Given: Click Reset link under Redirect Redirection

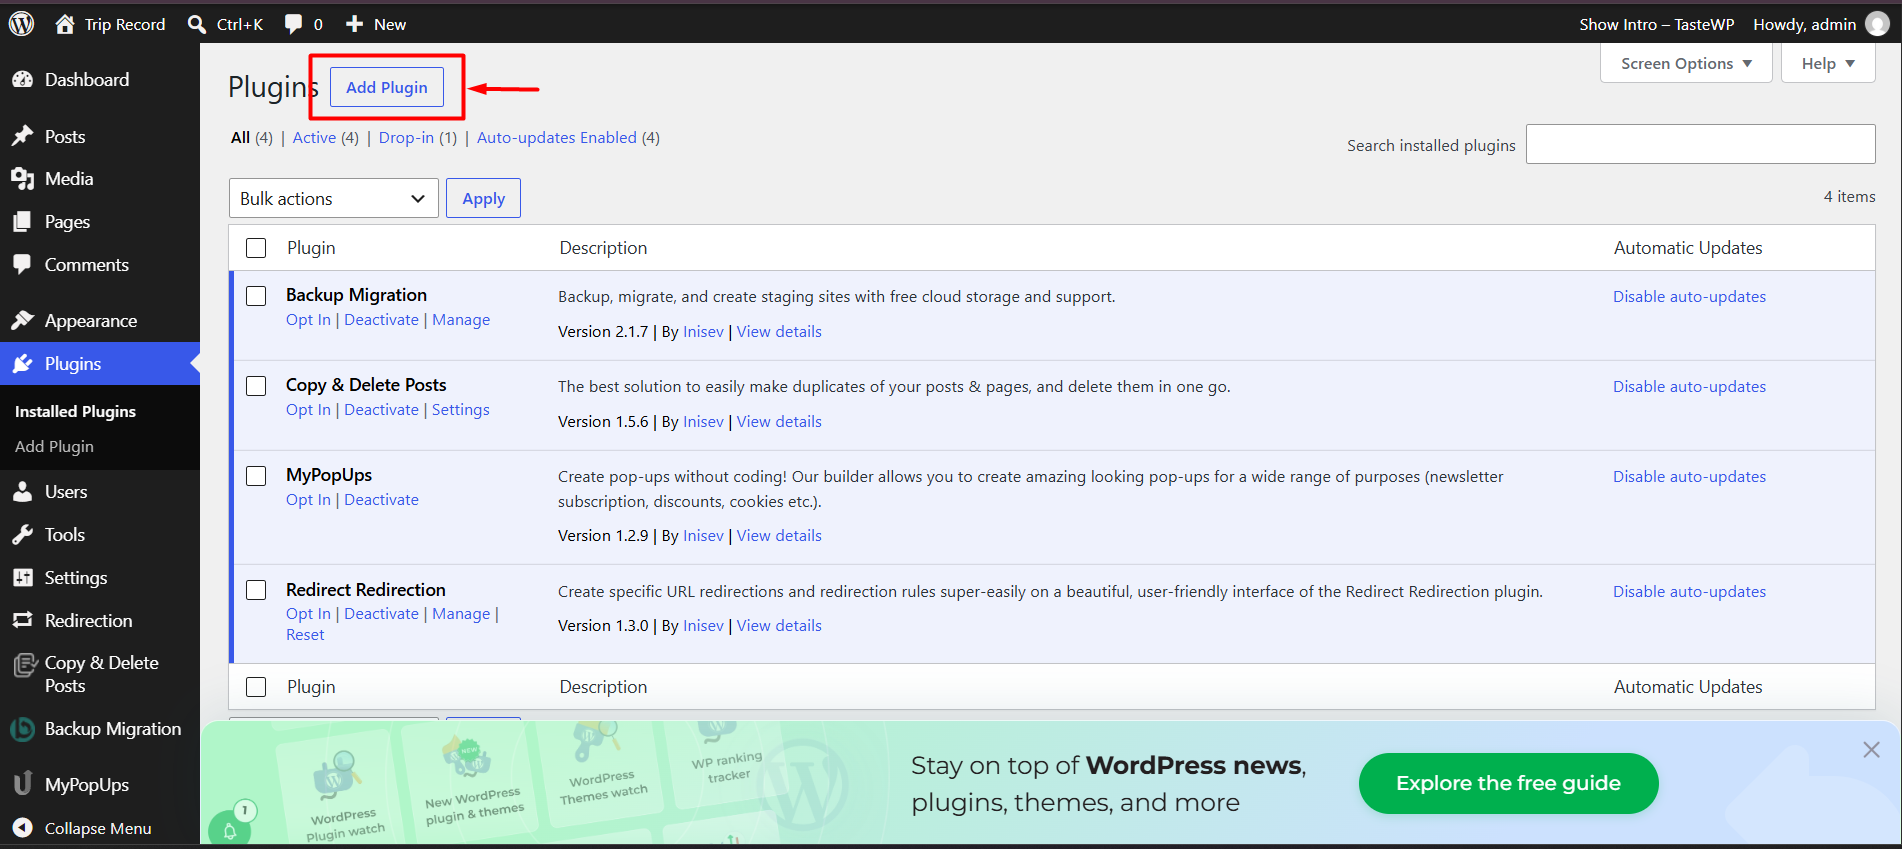Looking at the screenshot, I should tap(305, 635).
